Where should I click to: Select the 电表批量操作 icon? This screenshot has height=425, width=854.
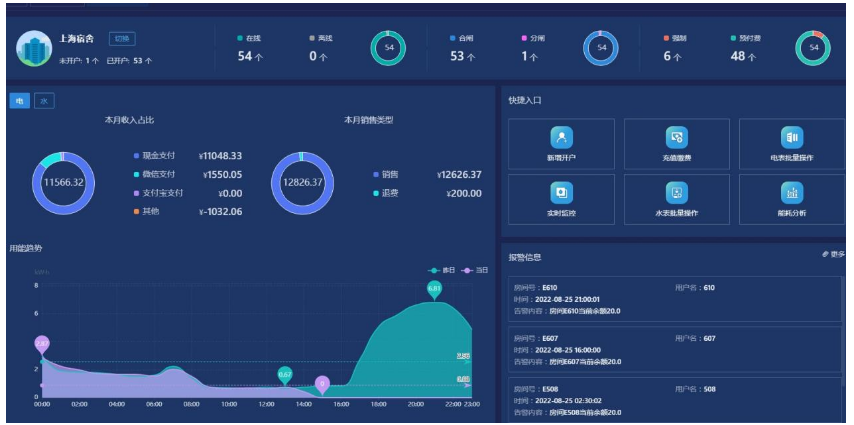click(792, 137)
